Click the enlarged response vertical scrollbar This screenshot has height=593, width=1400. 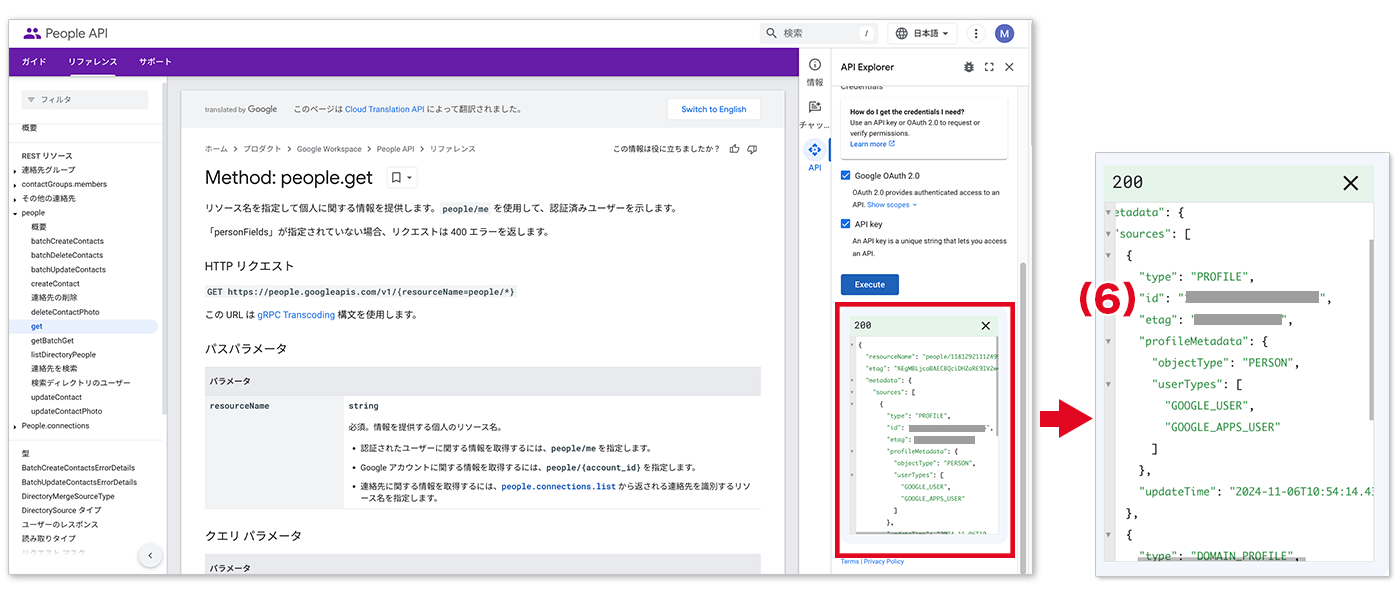pyautogui.click(x=1373, y=330)
